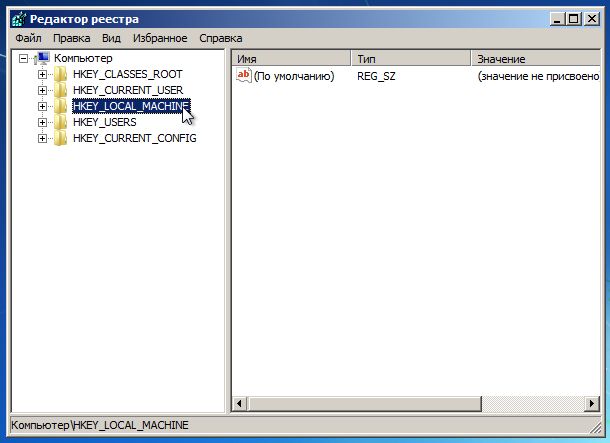The height and width of the screenshot is (443, 610).
Task: Click right arrow of horizontal scrollbar
Action: coord(591,405)
